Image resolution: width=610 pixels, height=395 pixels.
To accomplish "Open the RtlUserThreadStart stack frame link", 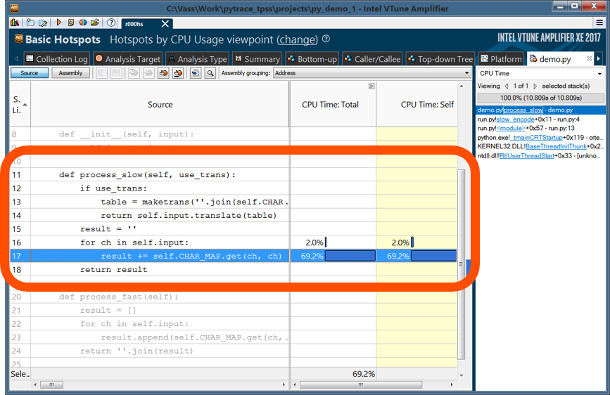I will pos(527,156).
